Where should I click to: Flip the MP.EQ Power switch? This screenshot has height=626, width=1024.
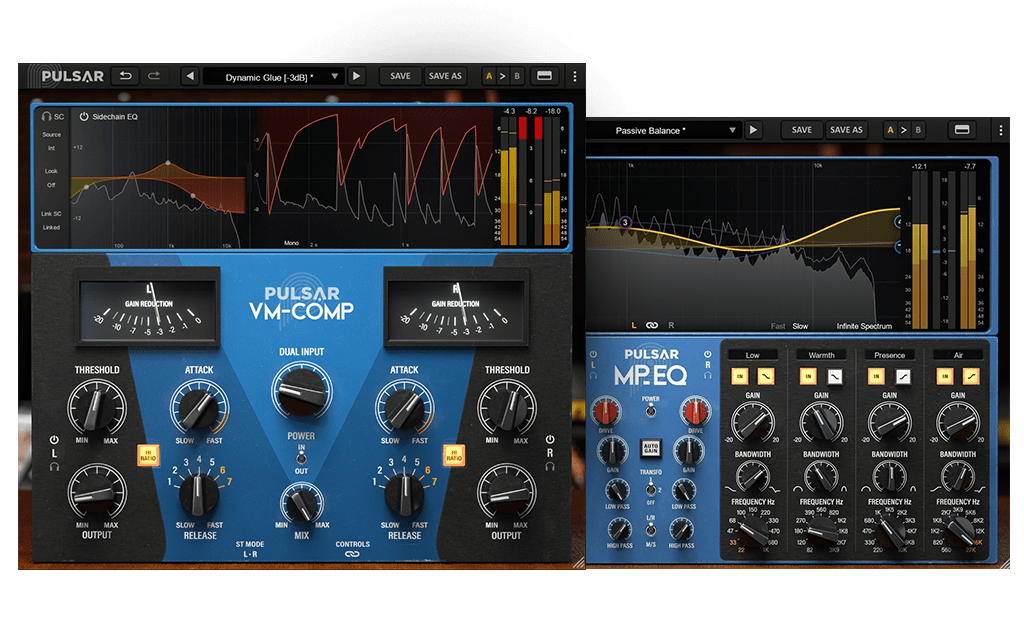click(651, 410)
